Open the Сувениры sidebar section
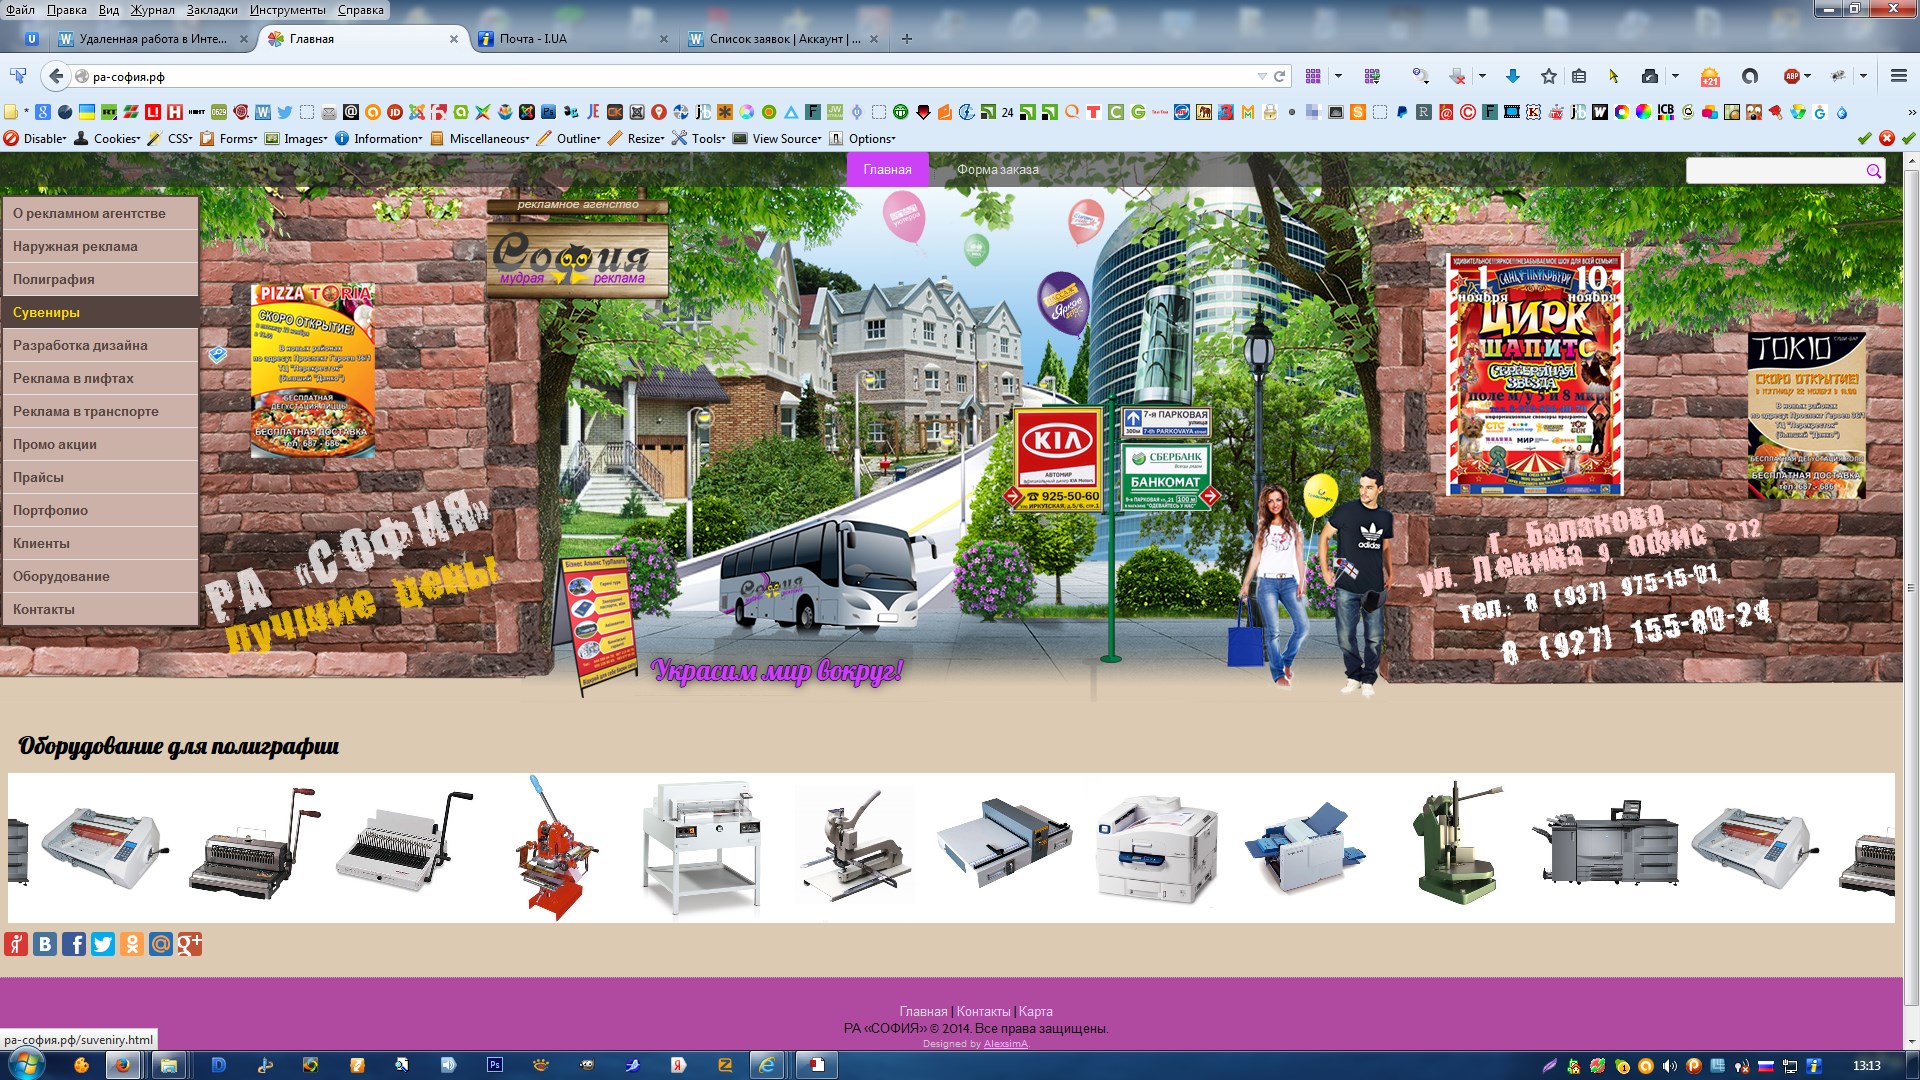The width and height of the screenshot is (1920, 1080). click(100, 312)
